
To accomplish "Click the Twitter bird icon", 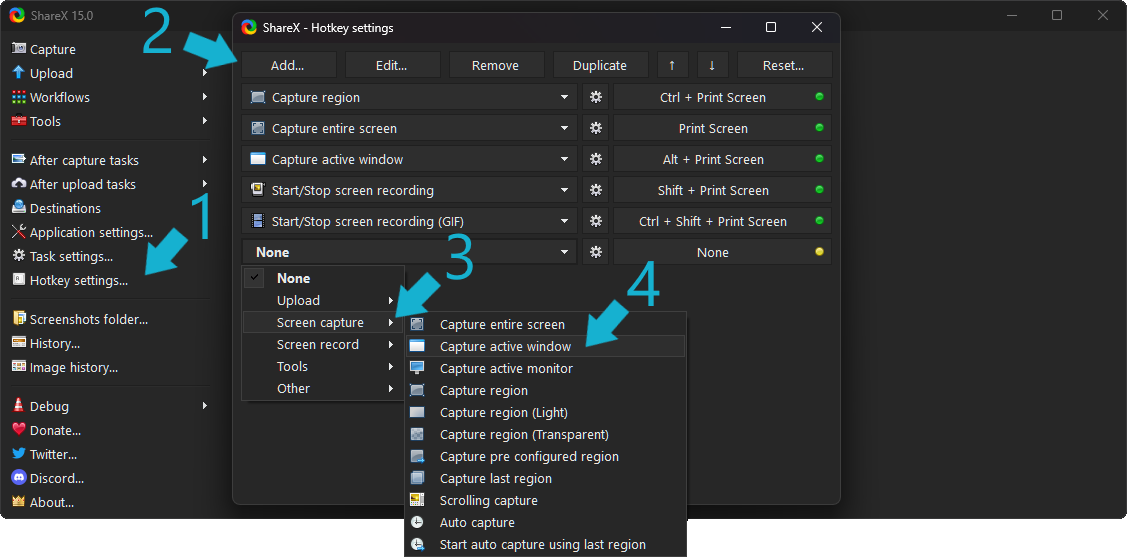I will point(19,454).
